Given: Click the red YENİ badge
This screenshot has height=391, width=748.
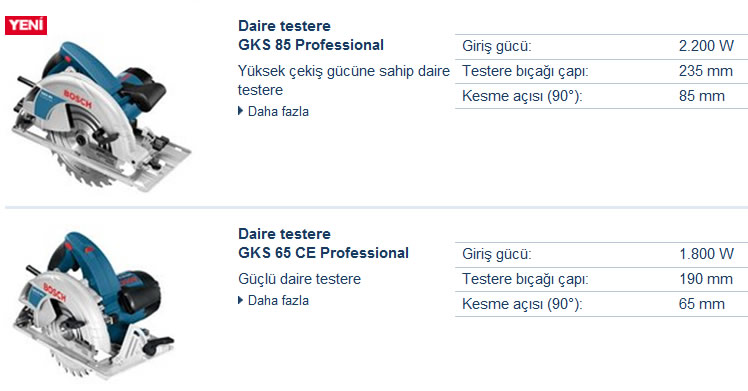Looking at the screenshot, I should [x=26, y=25].
